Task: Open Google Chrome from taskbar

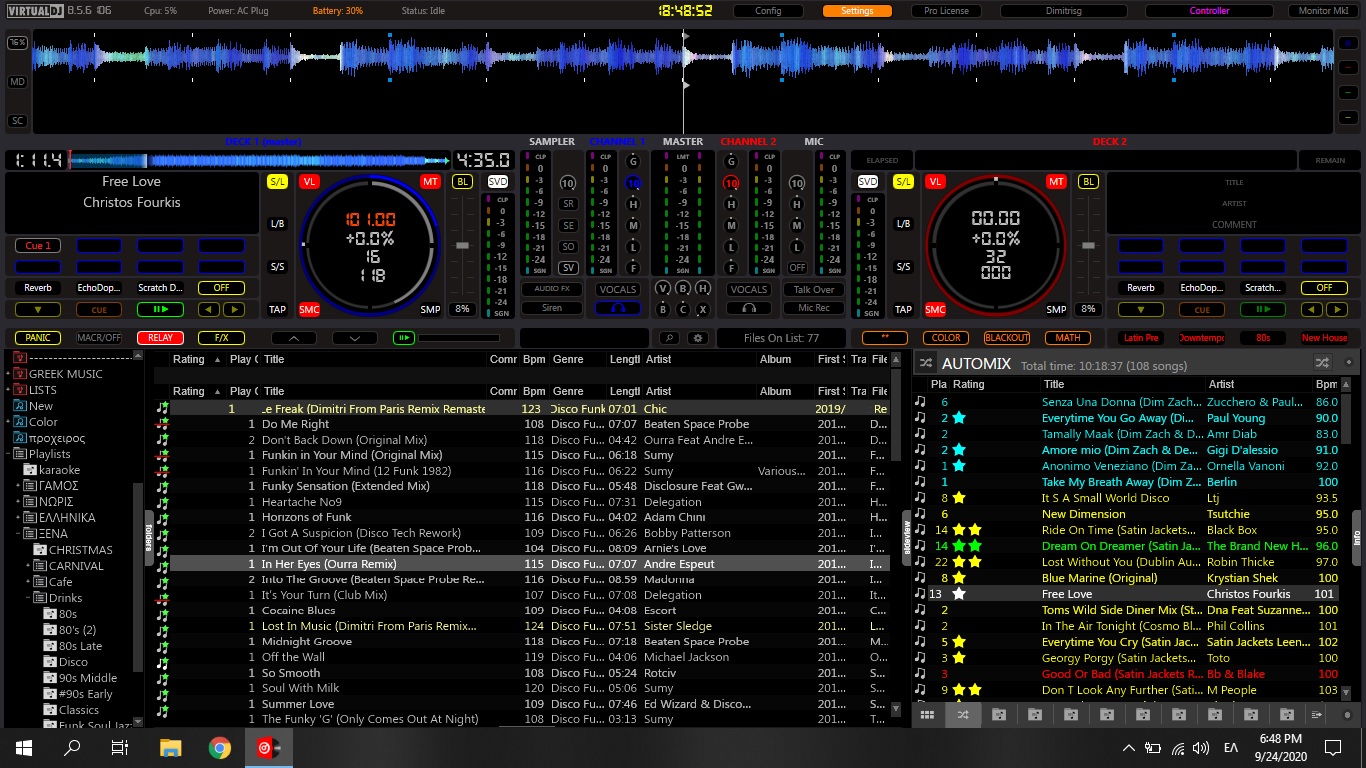Action: click(x=220, y=747)
